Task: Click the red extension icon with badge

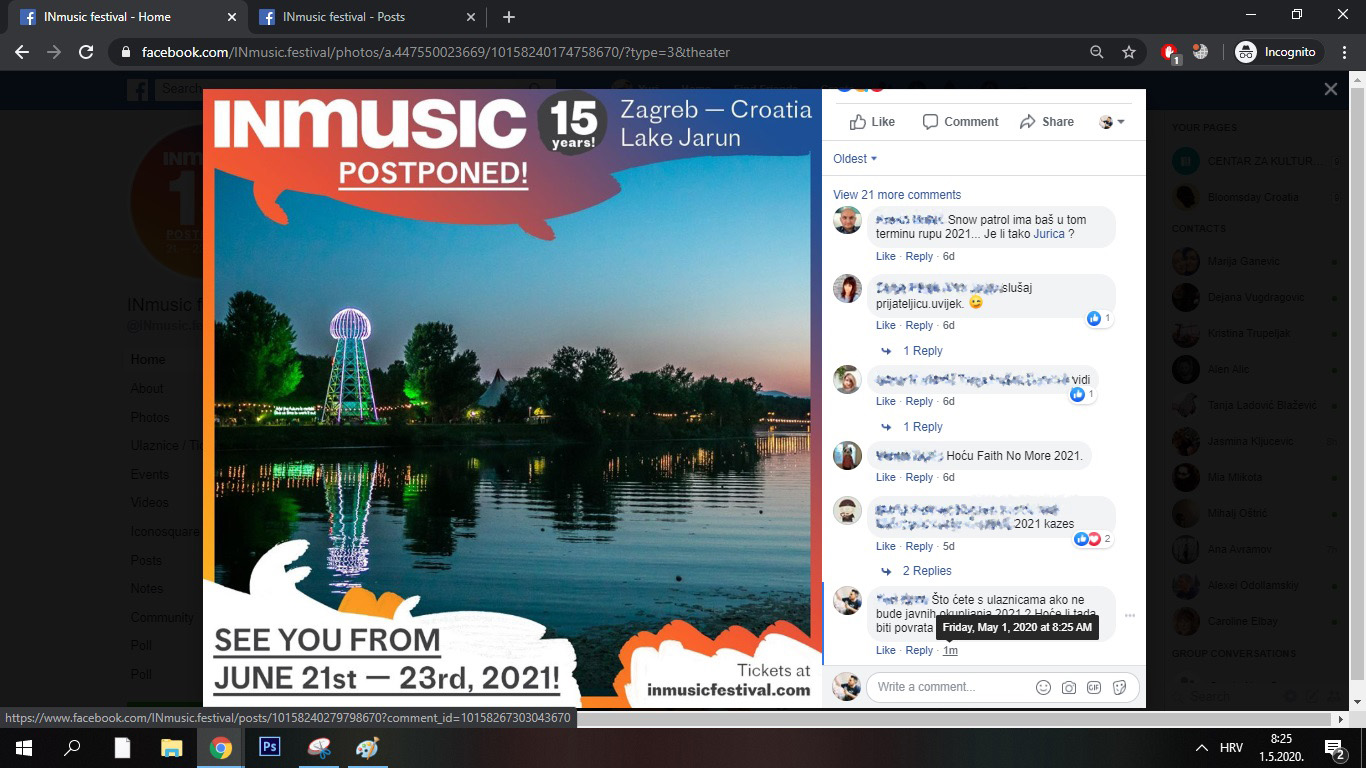Action: pos(1170,53)
